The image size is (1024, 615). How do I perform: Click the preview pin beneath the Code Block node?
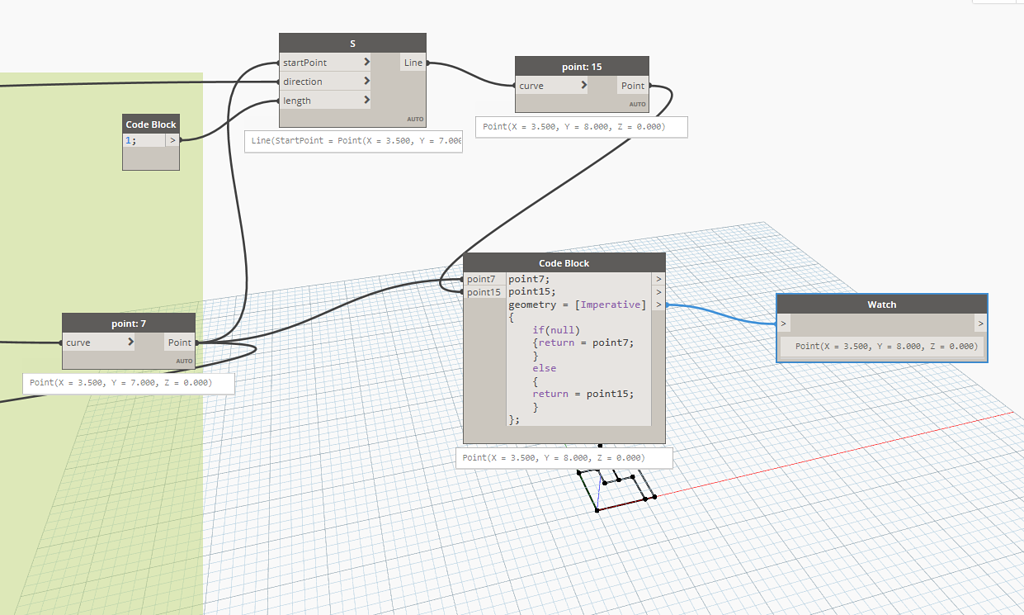[x=598, y=446]
